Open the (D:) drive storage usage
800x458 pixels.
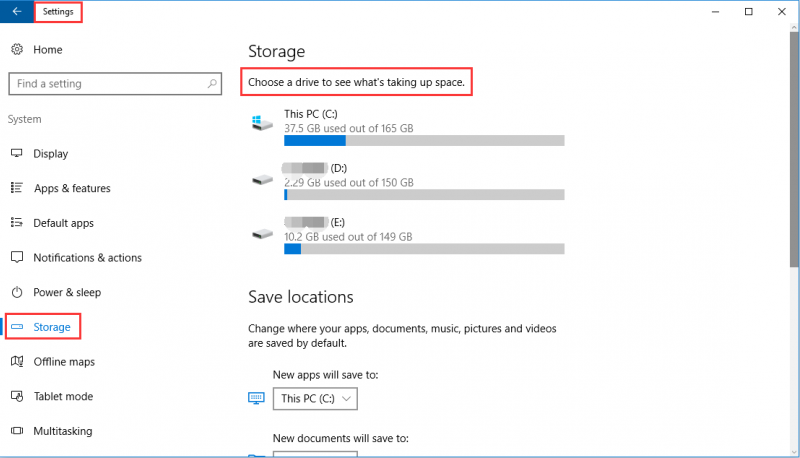click(x=408, y=181)
